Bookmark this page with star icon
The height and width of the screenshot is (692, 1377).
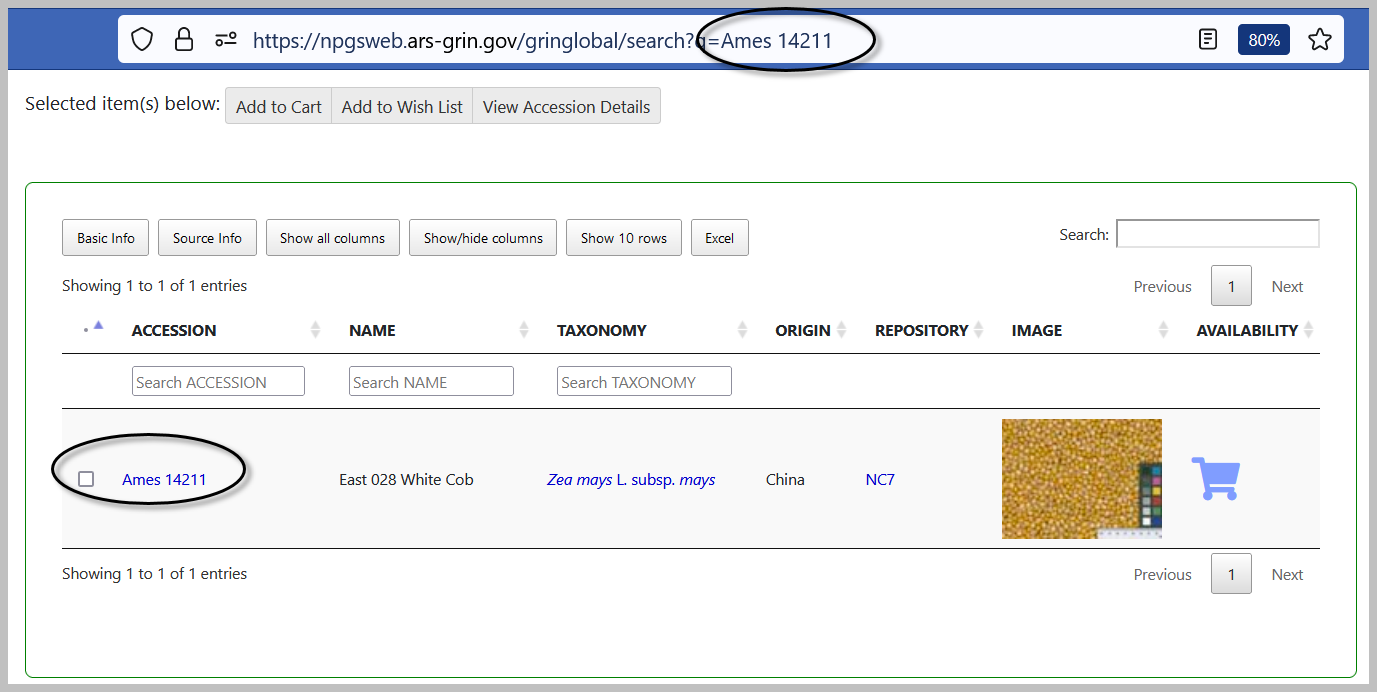click(1320, 40)
